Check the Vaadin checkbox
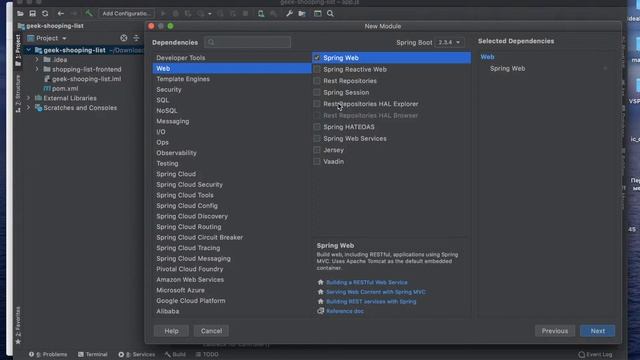Screen dimensions: 640x360 [x=317, y=161]
